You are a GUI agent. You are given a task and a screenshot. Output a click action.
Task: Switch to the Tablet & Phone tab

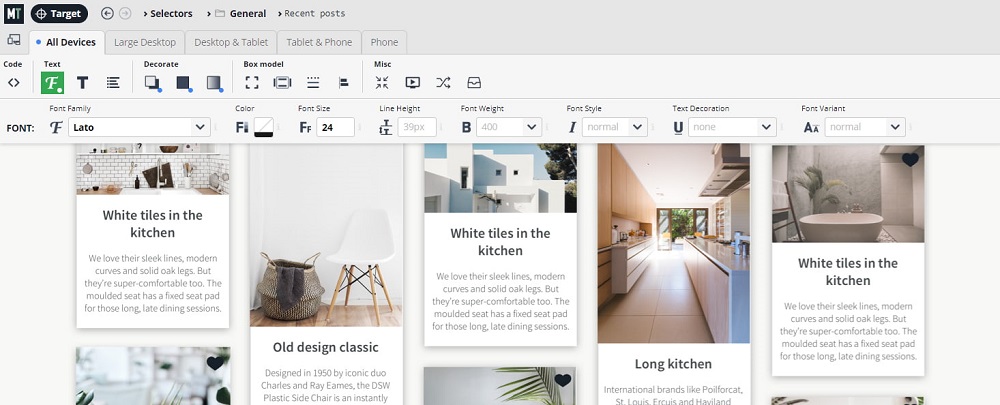[x=319, y=42]
